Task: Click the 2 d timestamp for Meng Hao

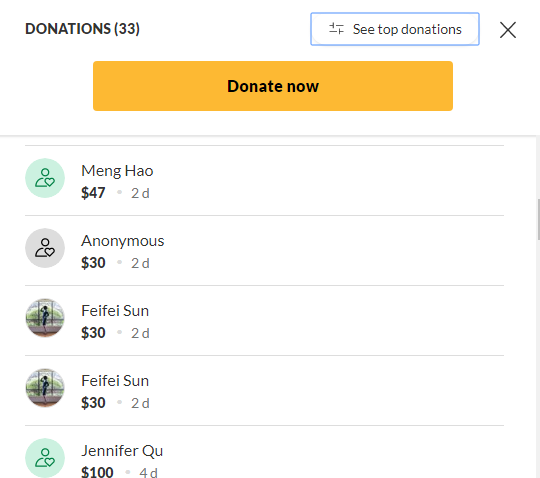Action: tap(140, 193)
